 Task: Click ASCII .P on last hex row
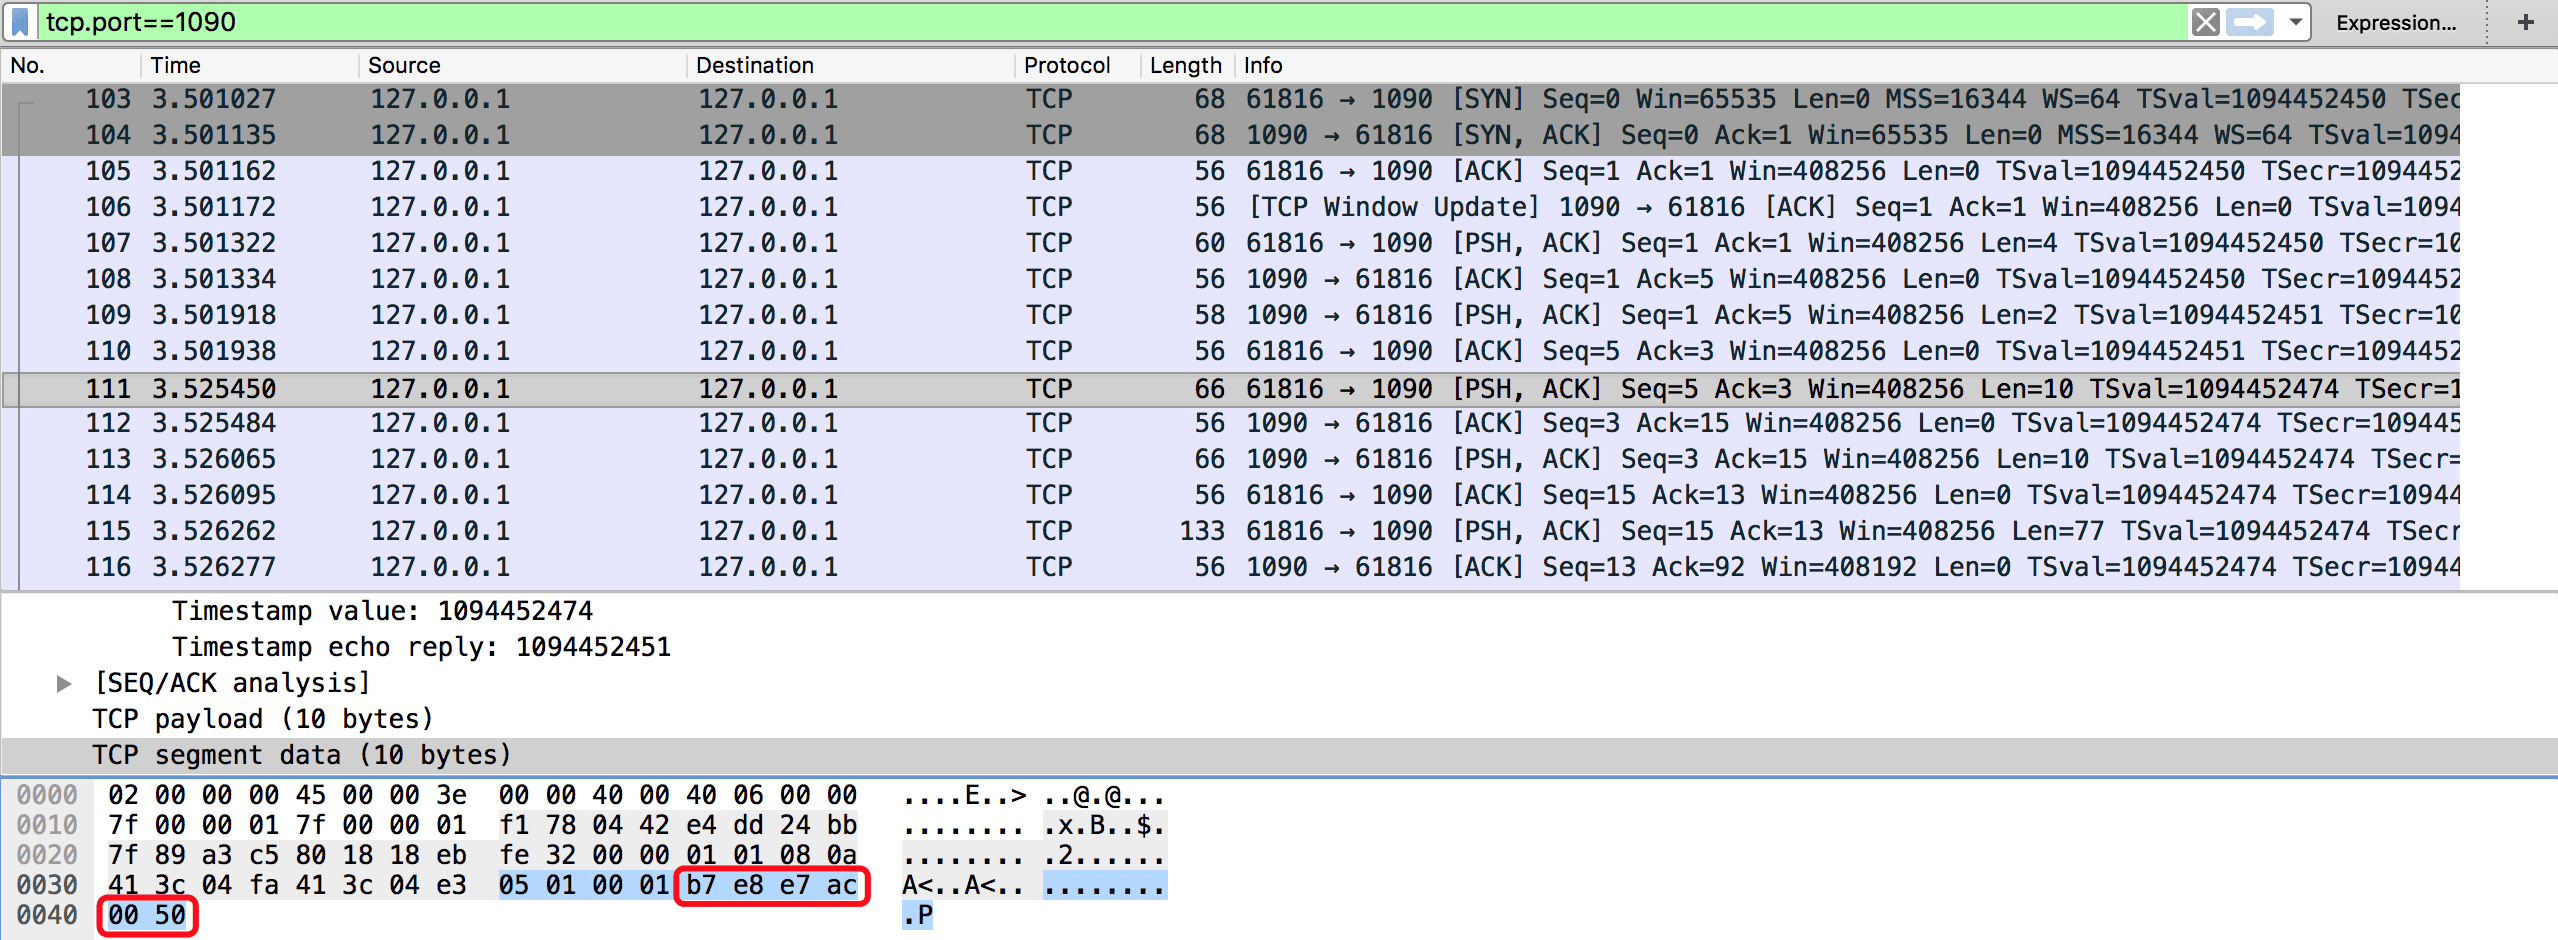pyautogui.click(x=917, y=916)
